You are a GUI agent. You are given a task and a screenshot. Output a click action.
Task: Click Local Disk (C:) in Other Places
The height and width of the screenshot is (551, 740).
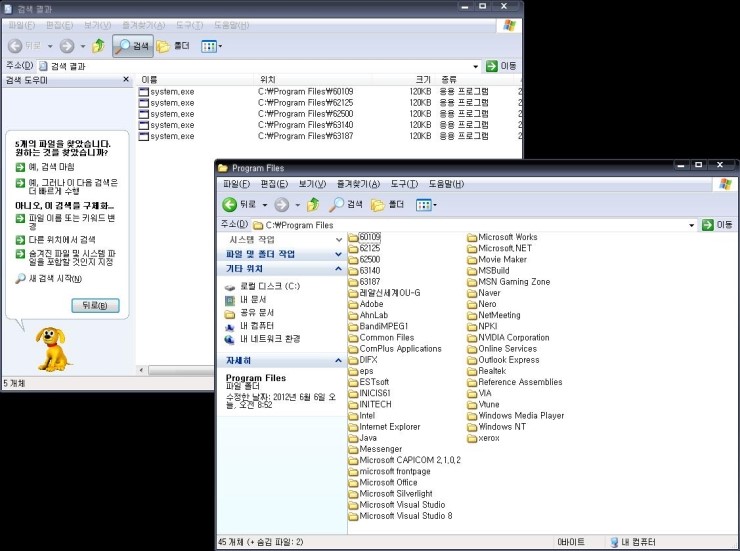click(x=262, y=286)
